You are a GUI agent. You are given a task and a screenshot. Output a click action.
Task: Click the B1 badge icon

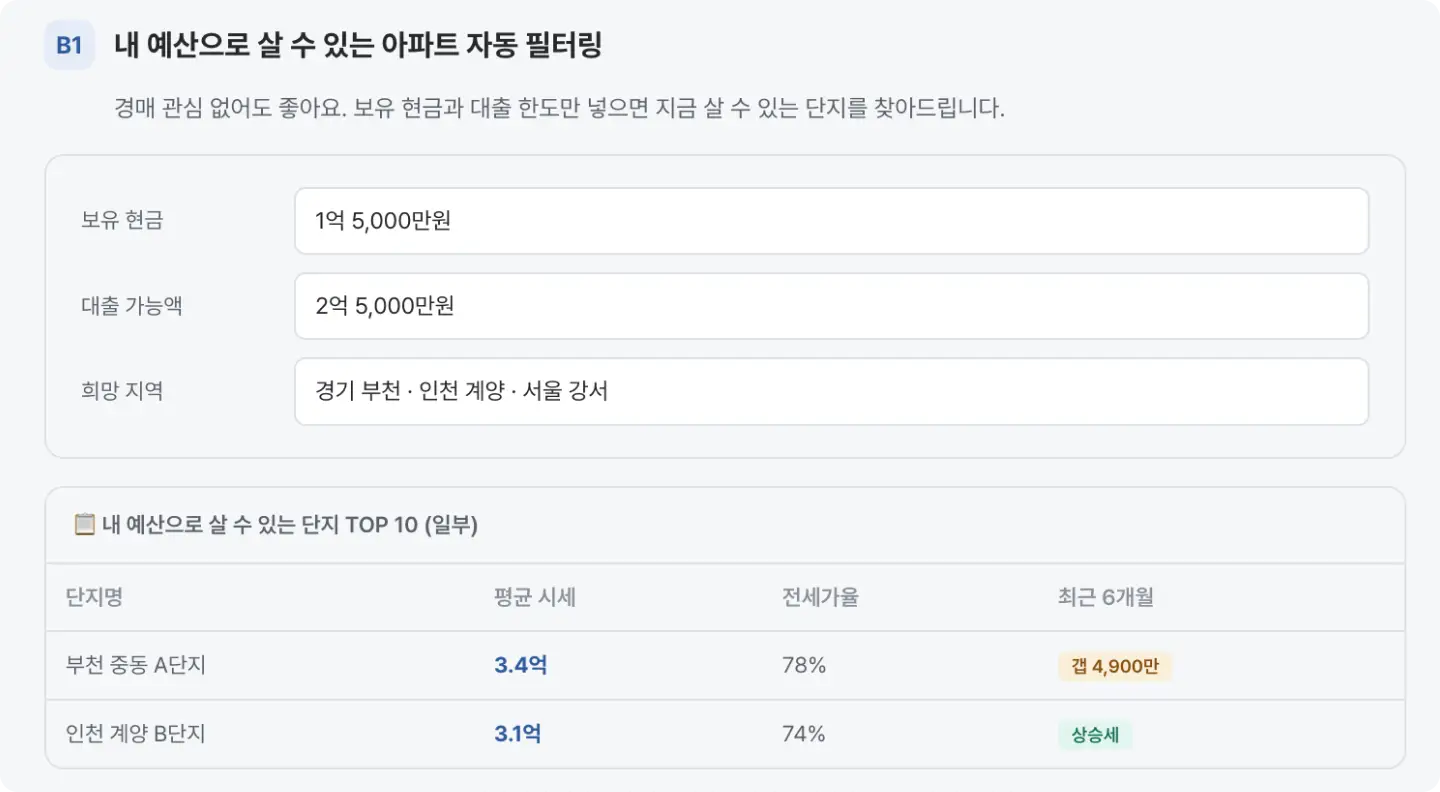coord(69,46)
